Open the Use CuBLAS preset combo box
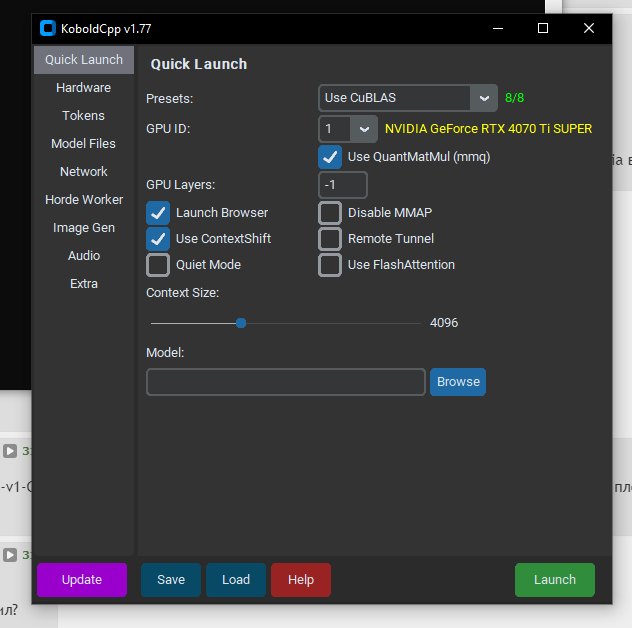Screen dimensions: 632x628 click(407, 98)
